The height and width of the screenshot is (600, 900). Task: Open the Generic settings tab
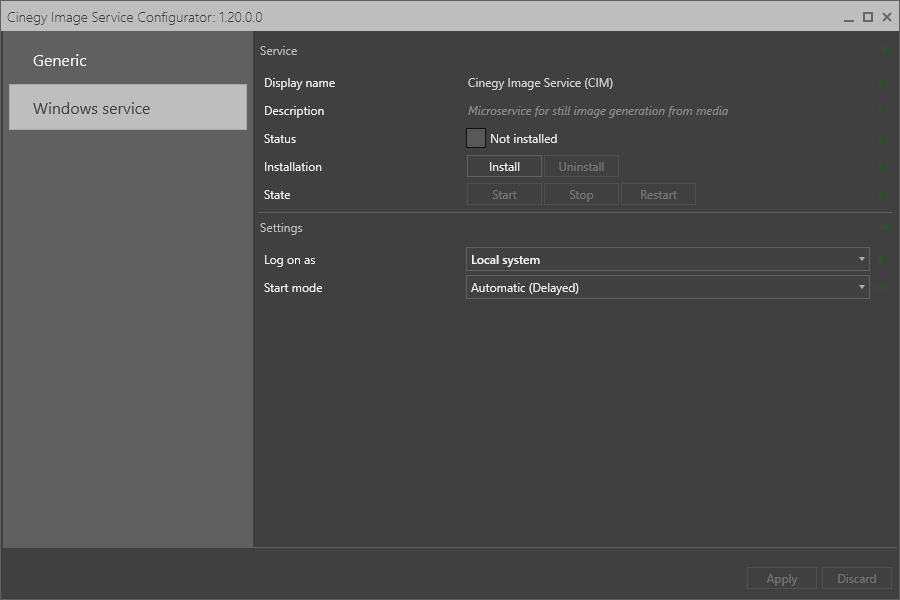[128, 60]
